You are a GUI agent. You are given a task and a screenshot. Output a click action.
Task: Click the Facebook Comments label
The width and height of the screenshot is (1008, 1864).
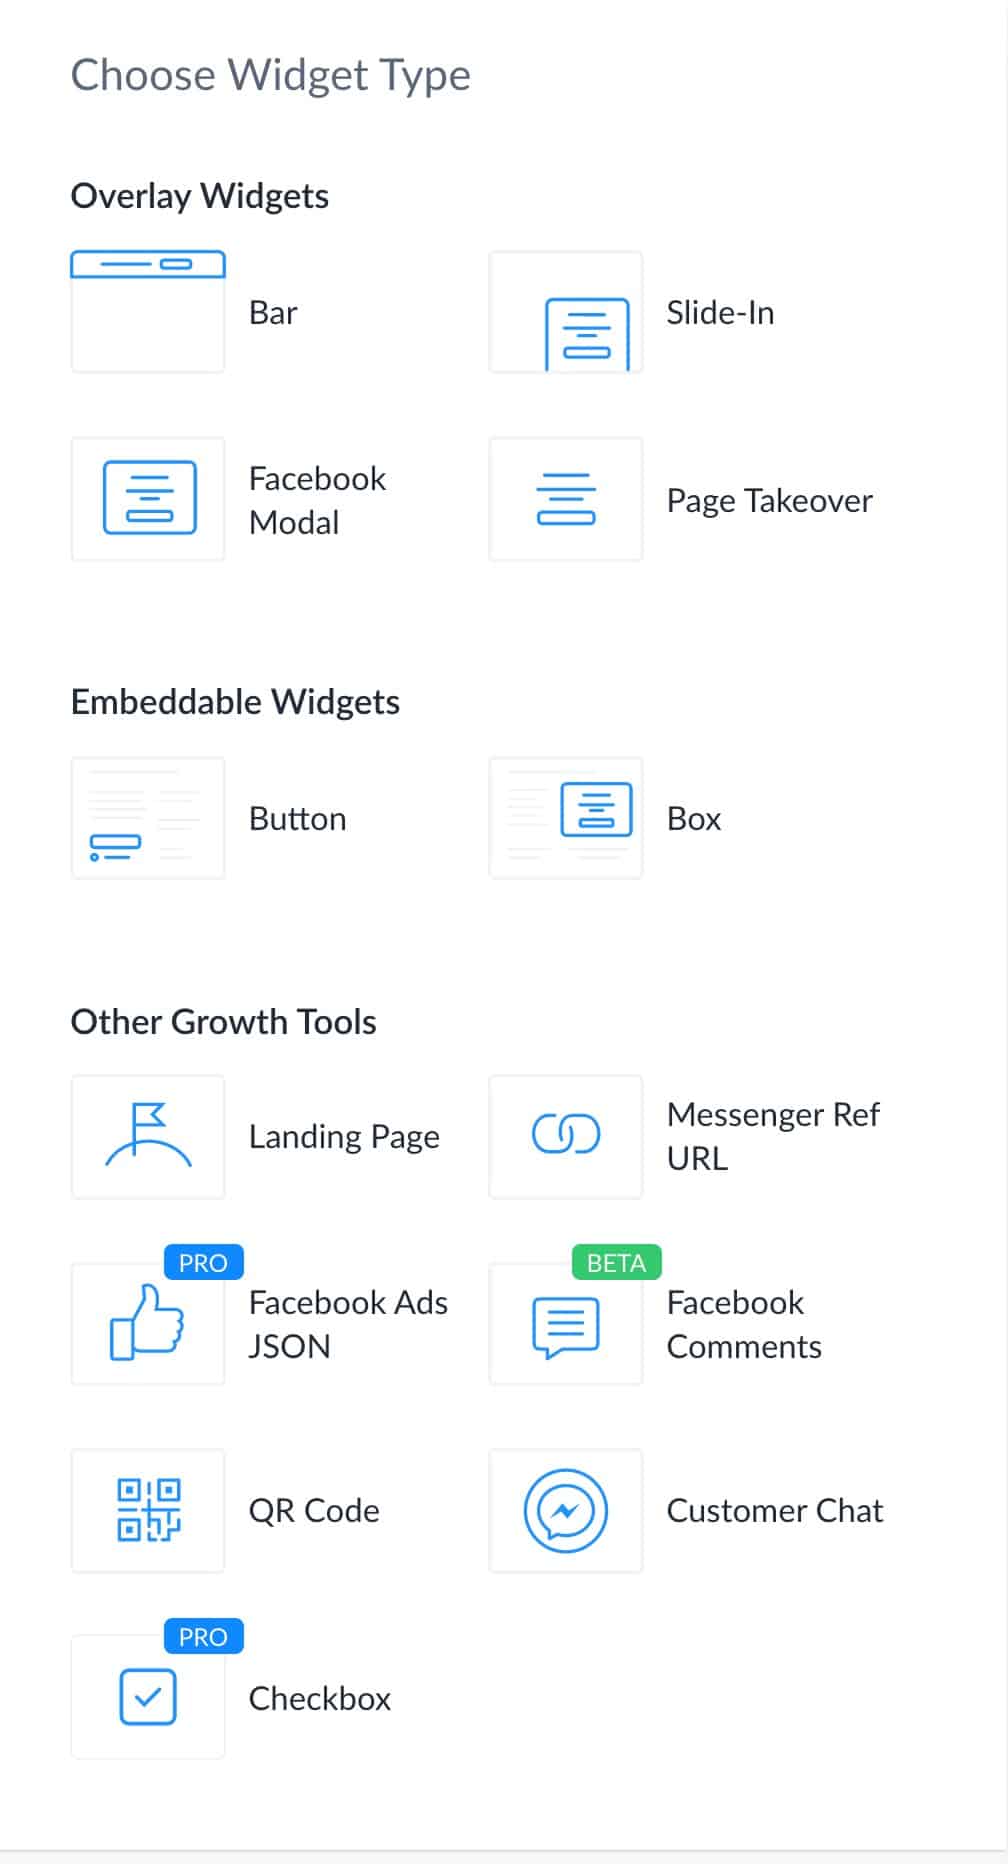point(743,1324)
